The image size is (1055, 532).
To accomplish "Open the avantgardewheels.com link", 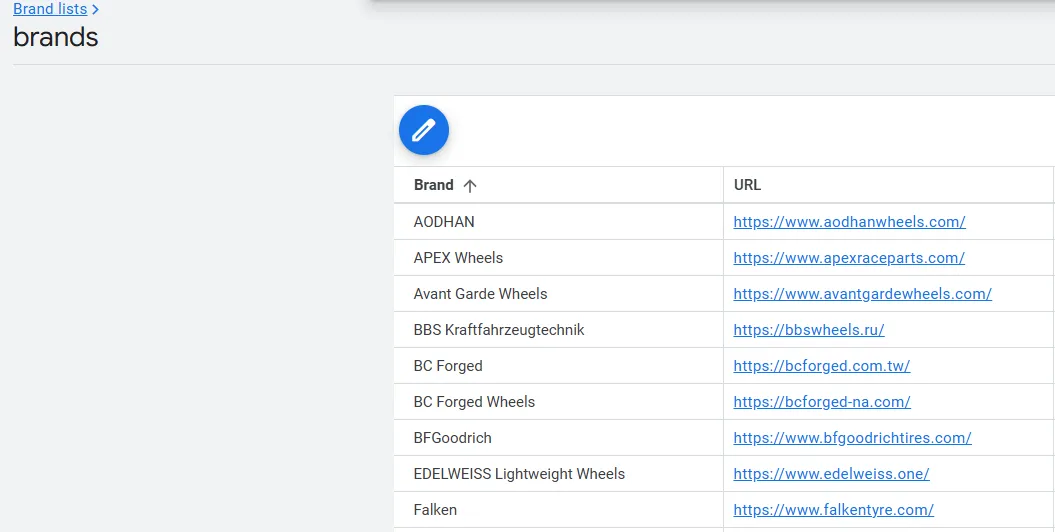I will 862,294.
